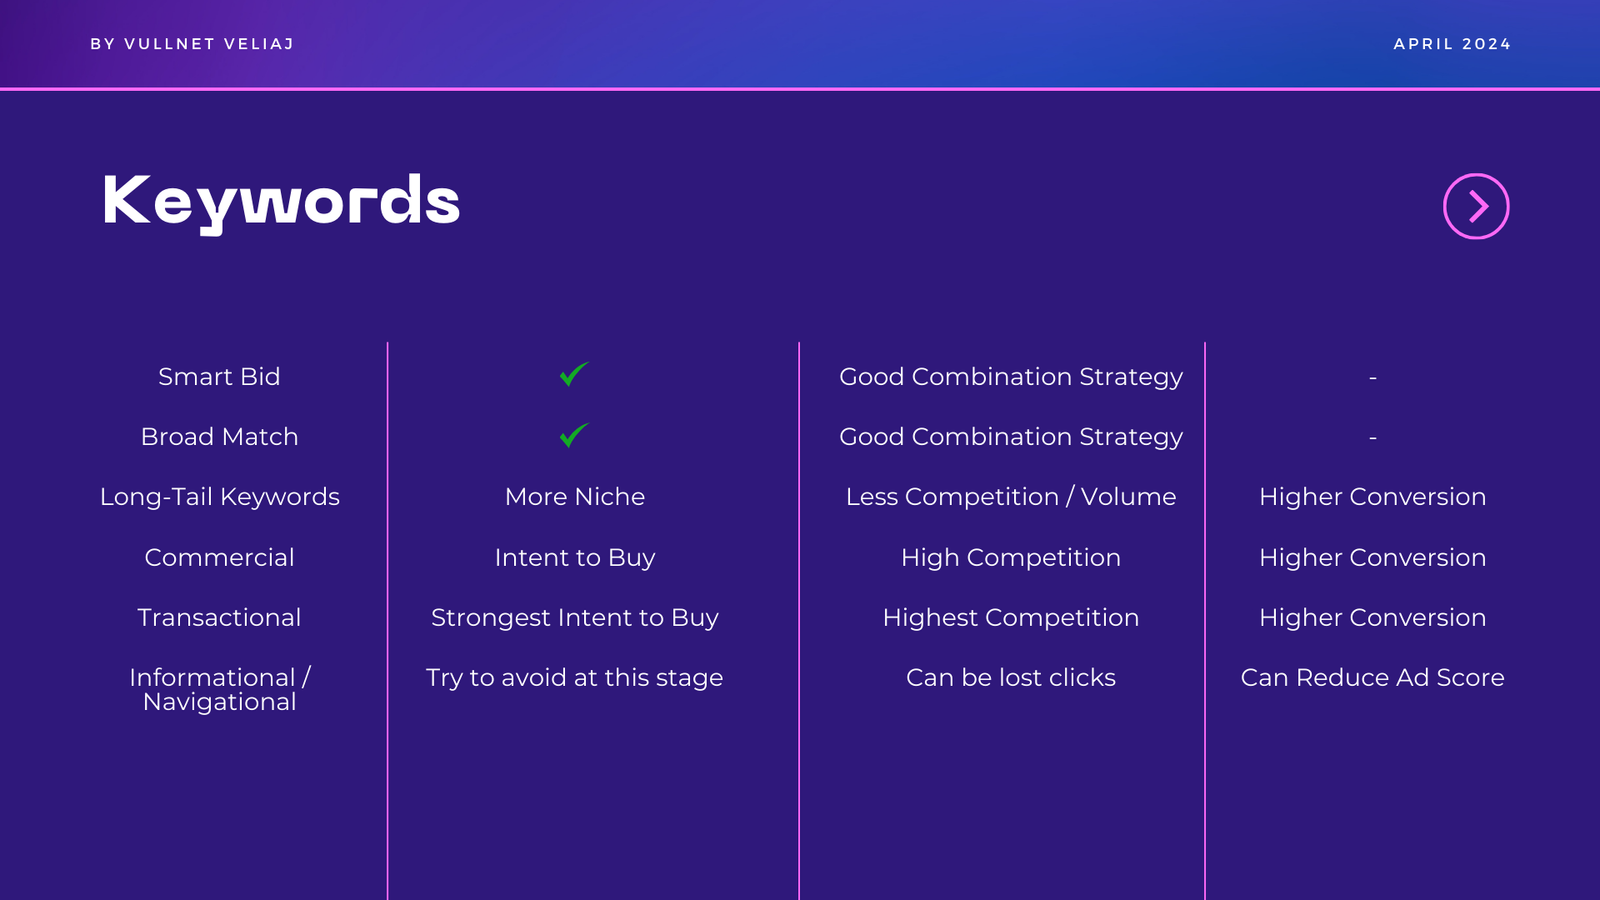
Task: Click the next arrow circle icon
Action: [x=1476, y=206]
